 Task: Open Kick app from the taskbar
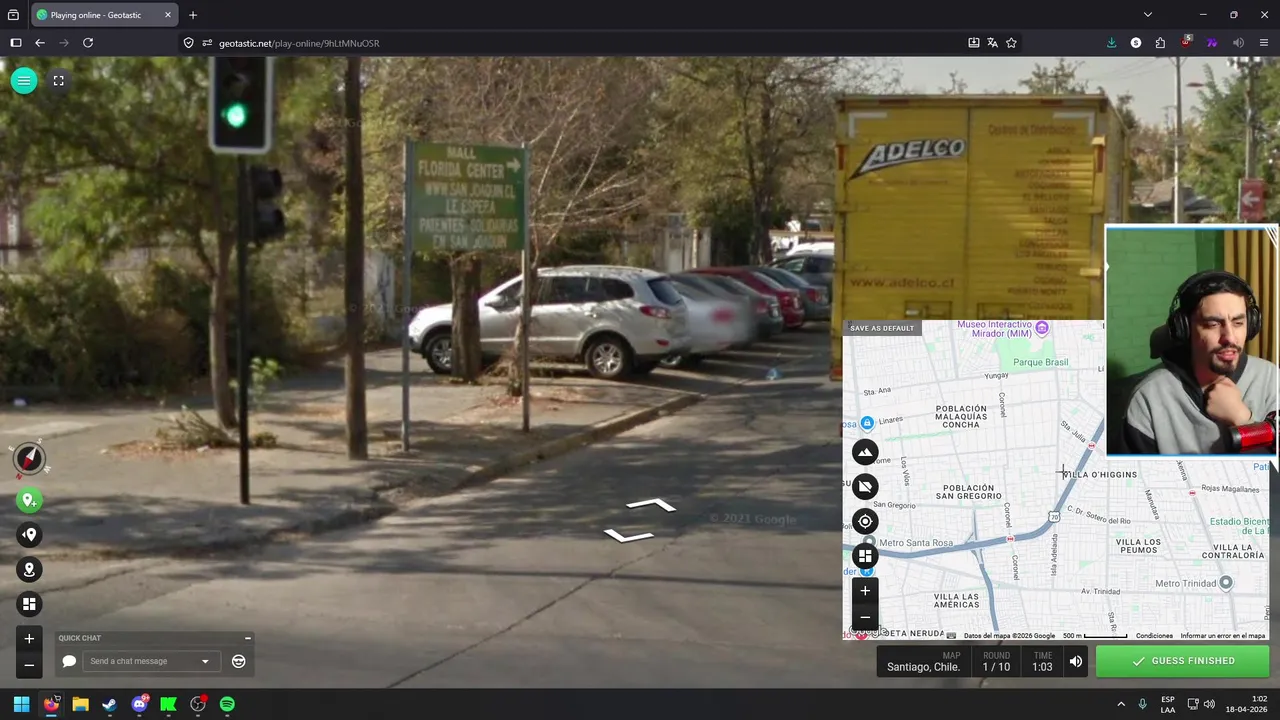pyautogui.click(x=168, y=704)
